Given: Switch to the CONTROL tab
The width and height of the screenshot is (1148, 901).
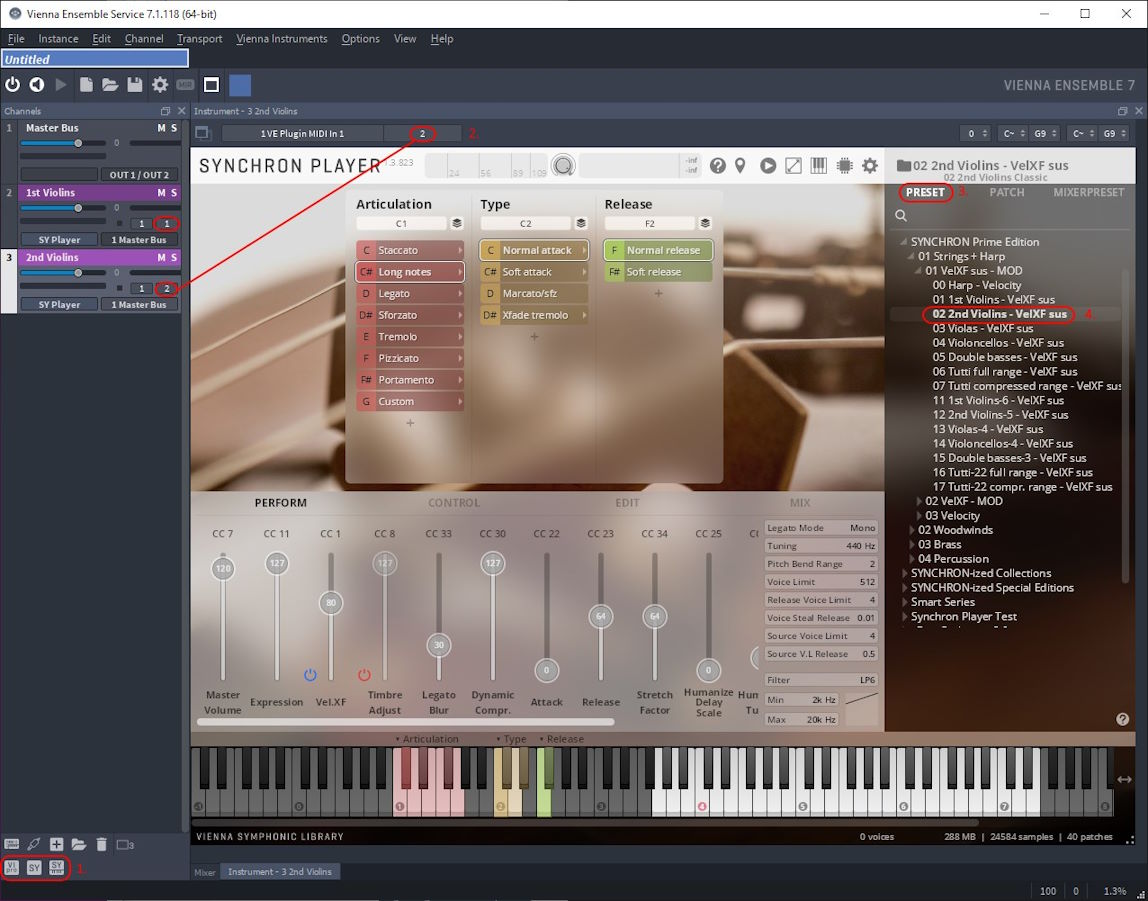Looking at the screenshot, I should click(x=454, y=503).
